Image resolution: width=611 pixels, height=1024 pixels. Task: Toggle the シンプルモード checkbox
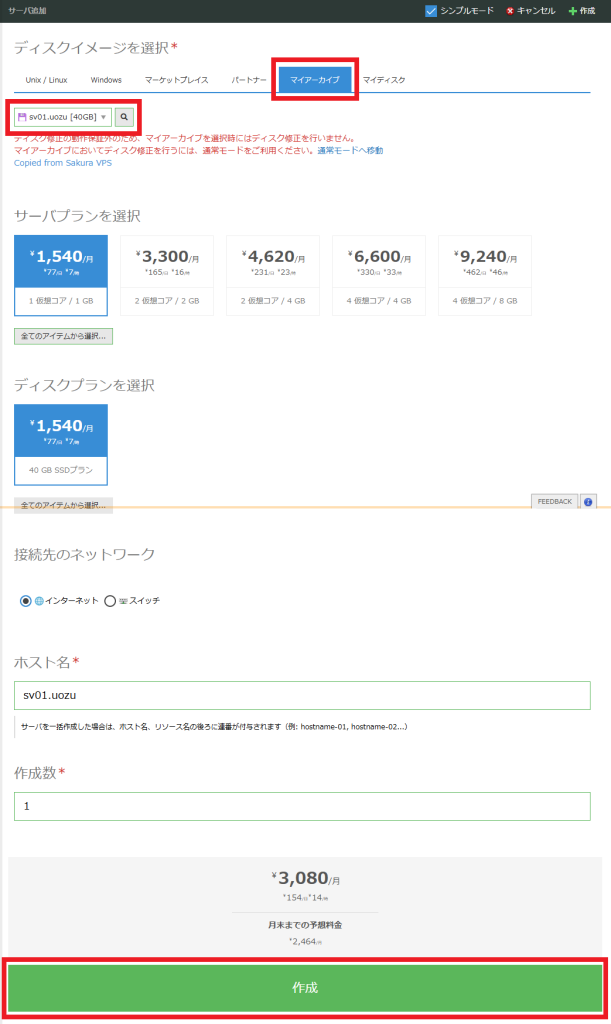click(x=431, y=11)
